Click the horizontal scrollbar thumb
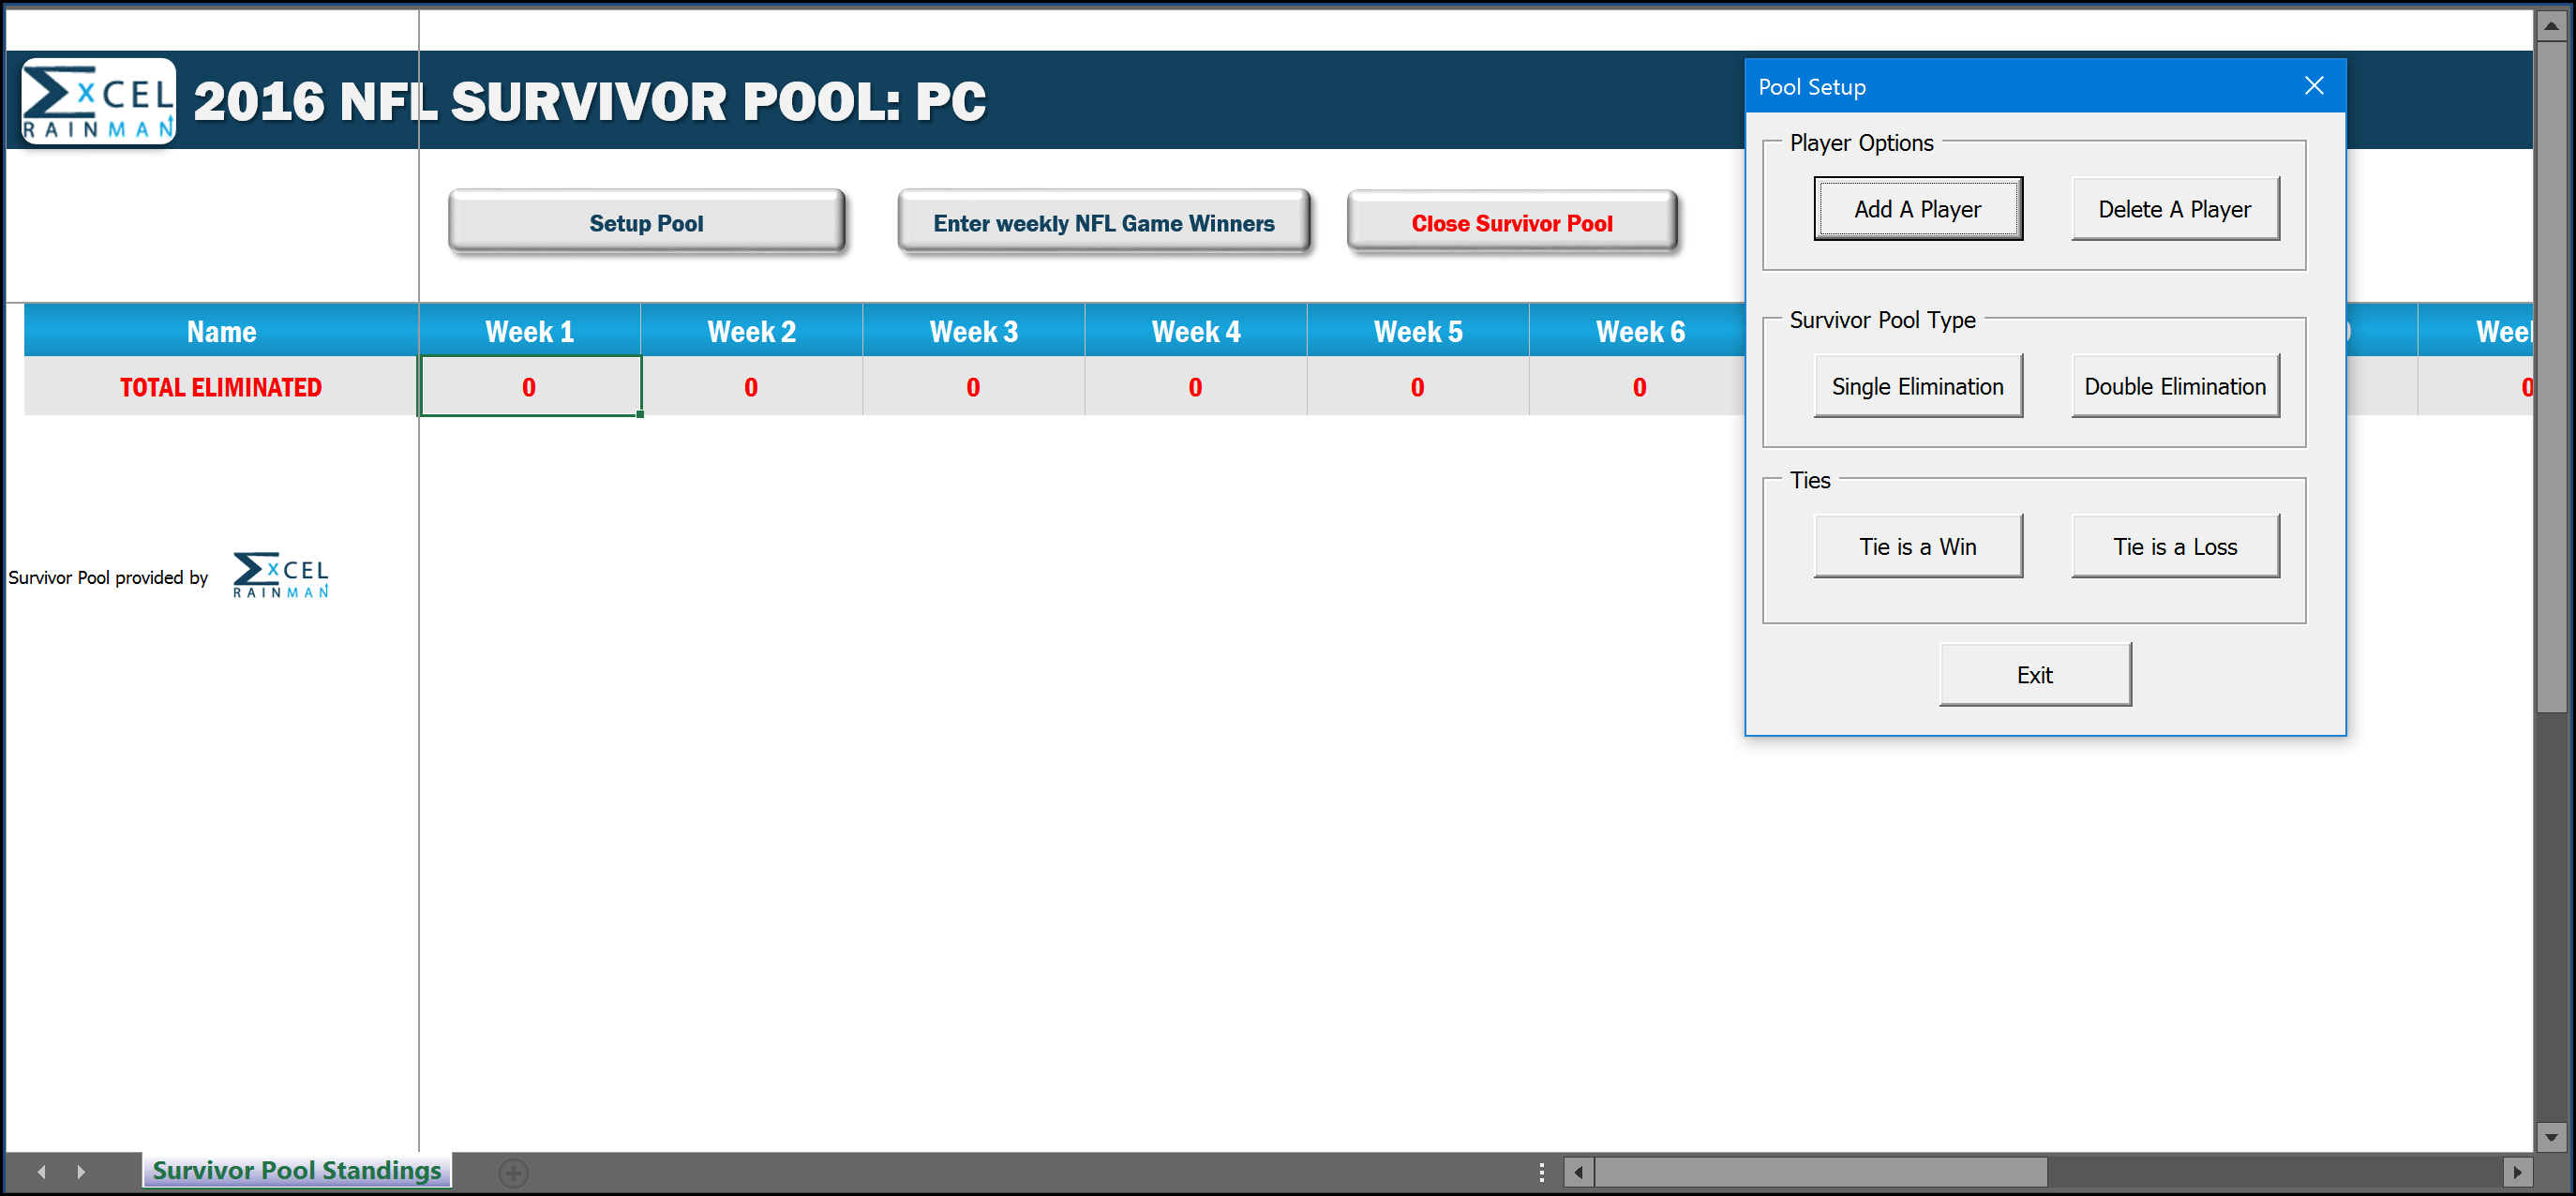The image size is (2576, 1196). [1820, 1172]
